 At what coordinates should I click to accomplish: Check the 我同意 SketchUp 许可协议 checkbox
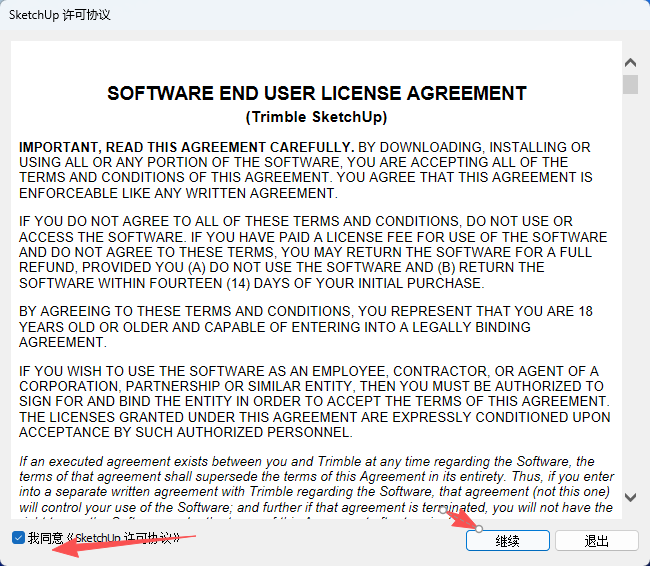tap(19, 538)
